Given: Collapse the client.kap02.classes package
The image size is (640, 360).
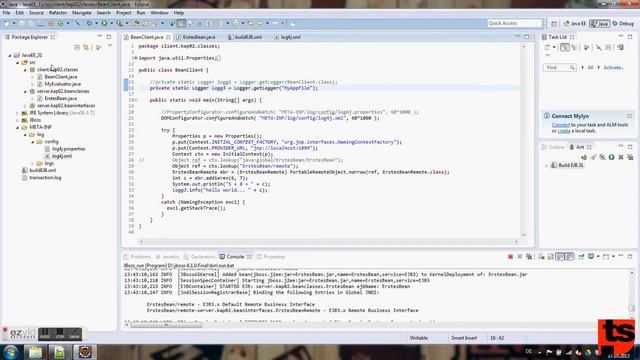Looking at the screenshot, I should click(x=25, y=70).
